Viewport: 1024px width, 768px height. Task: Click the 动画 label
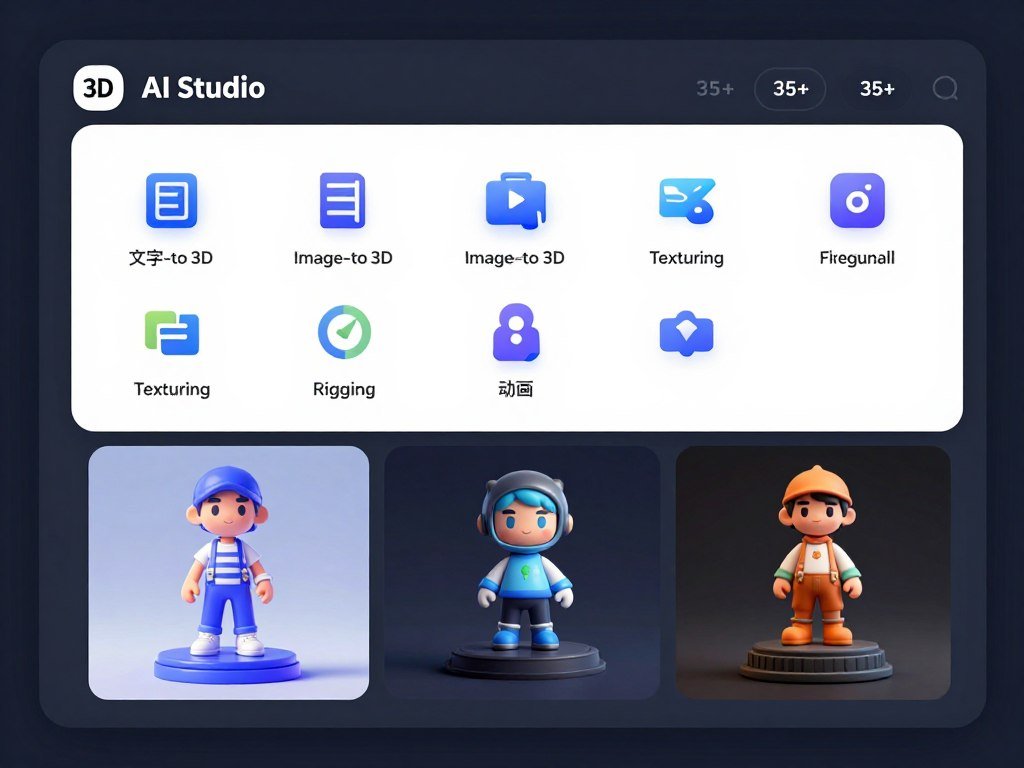pyautogui.click(x=516, y=389)
